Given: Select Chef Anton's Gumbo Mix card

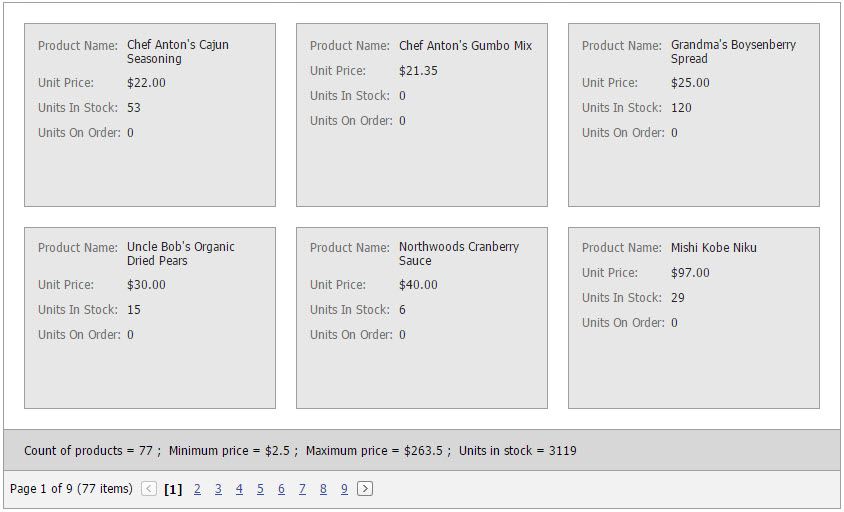Looking at the screenshot, I should pos(422,115).
